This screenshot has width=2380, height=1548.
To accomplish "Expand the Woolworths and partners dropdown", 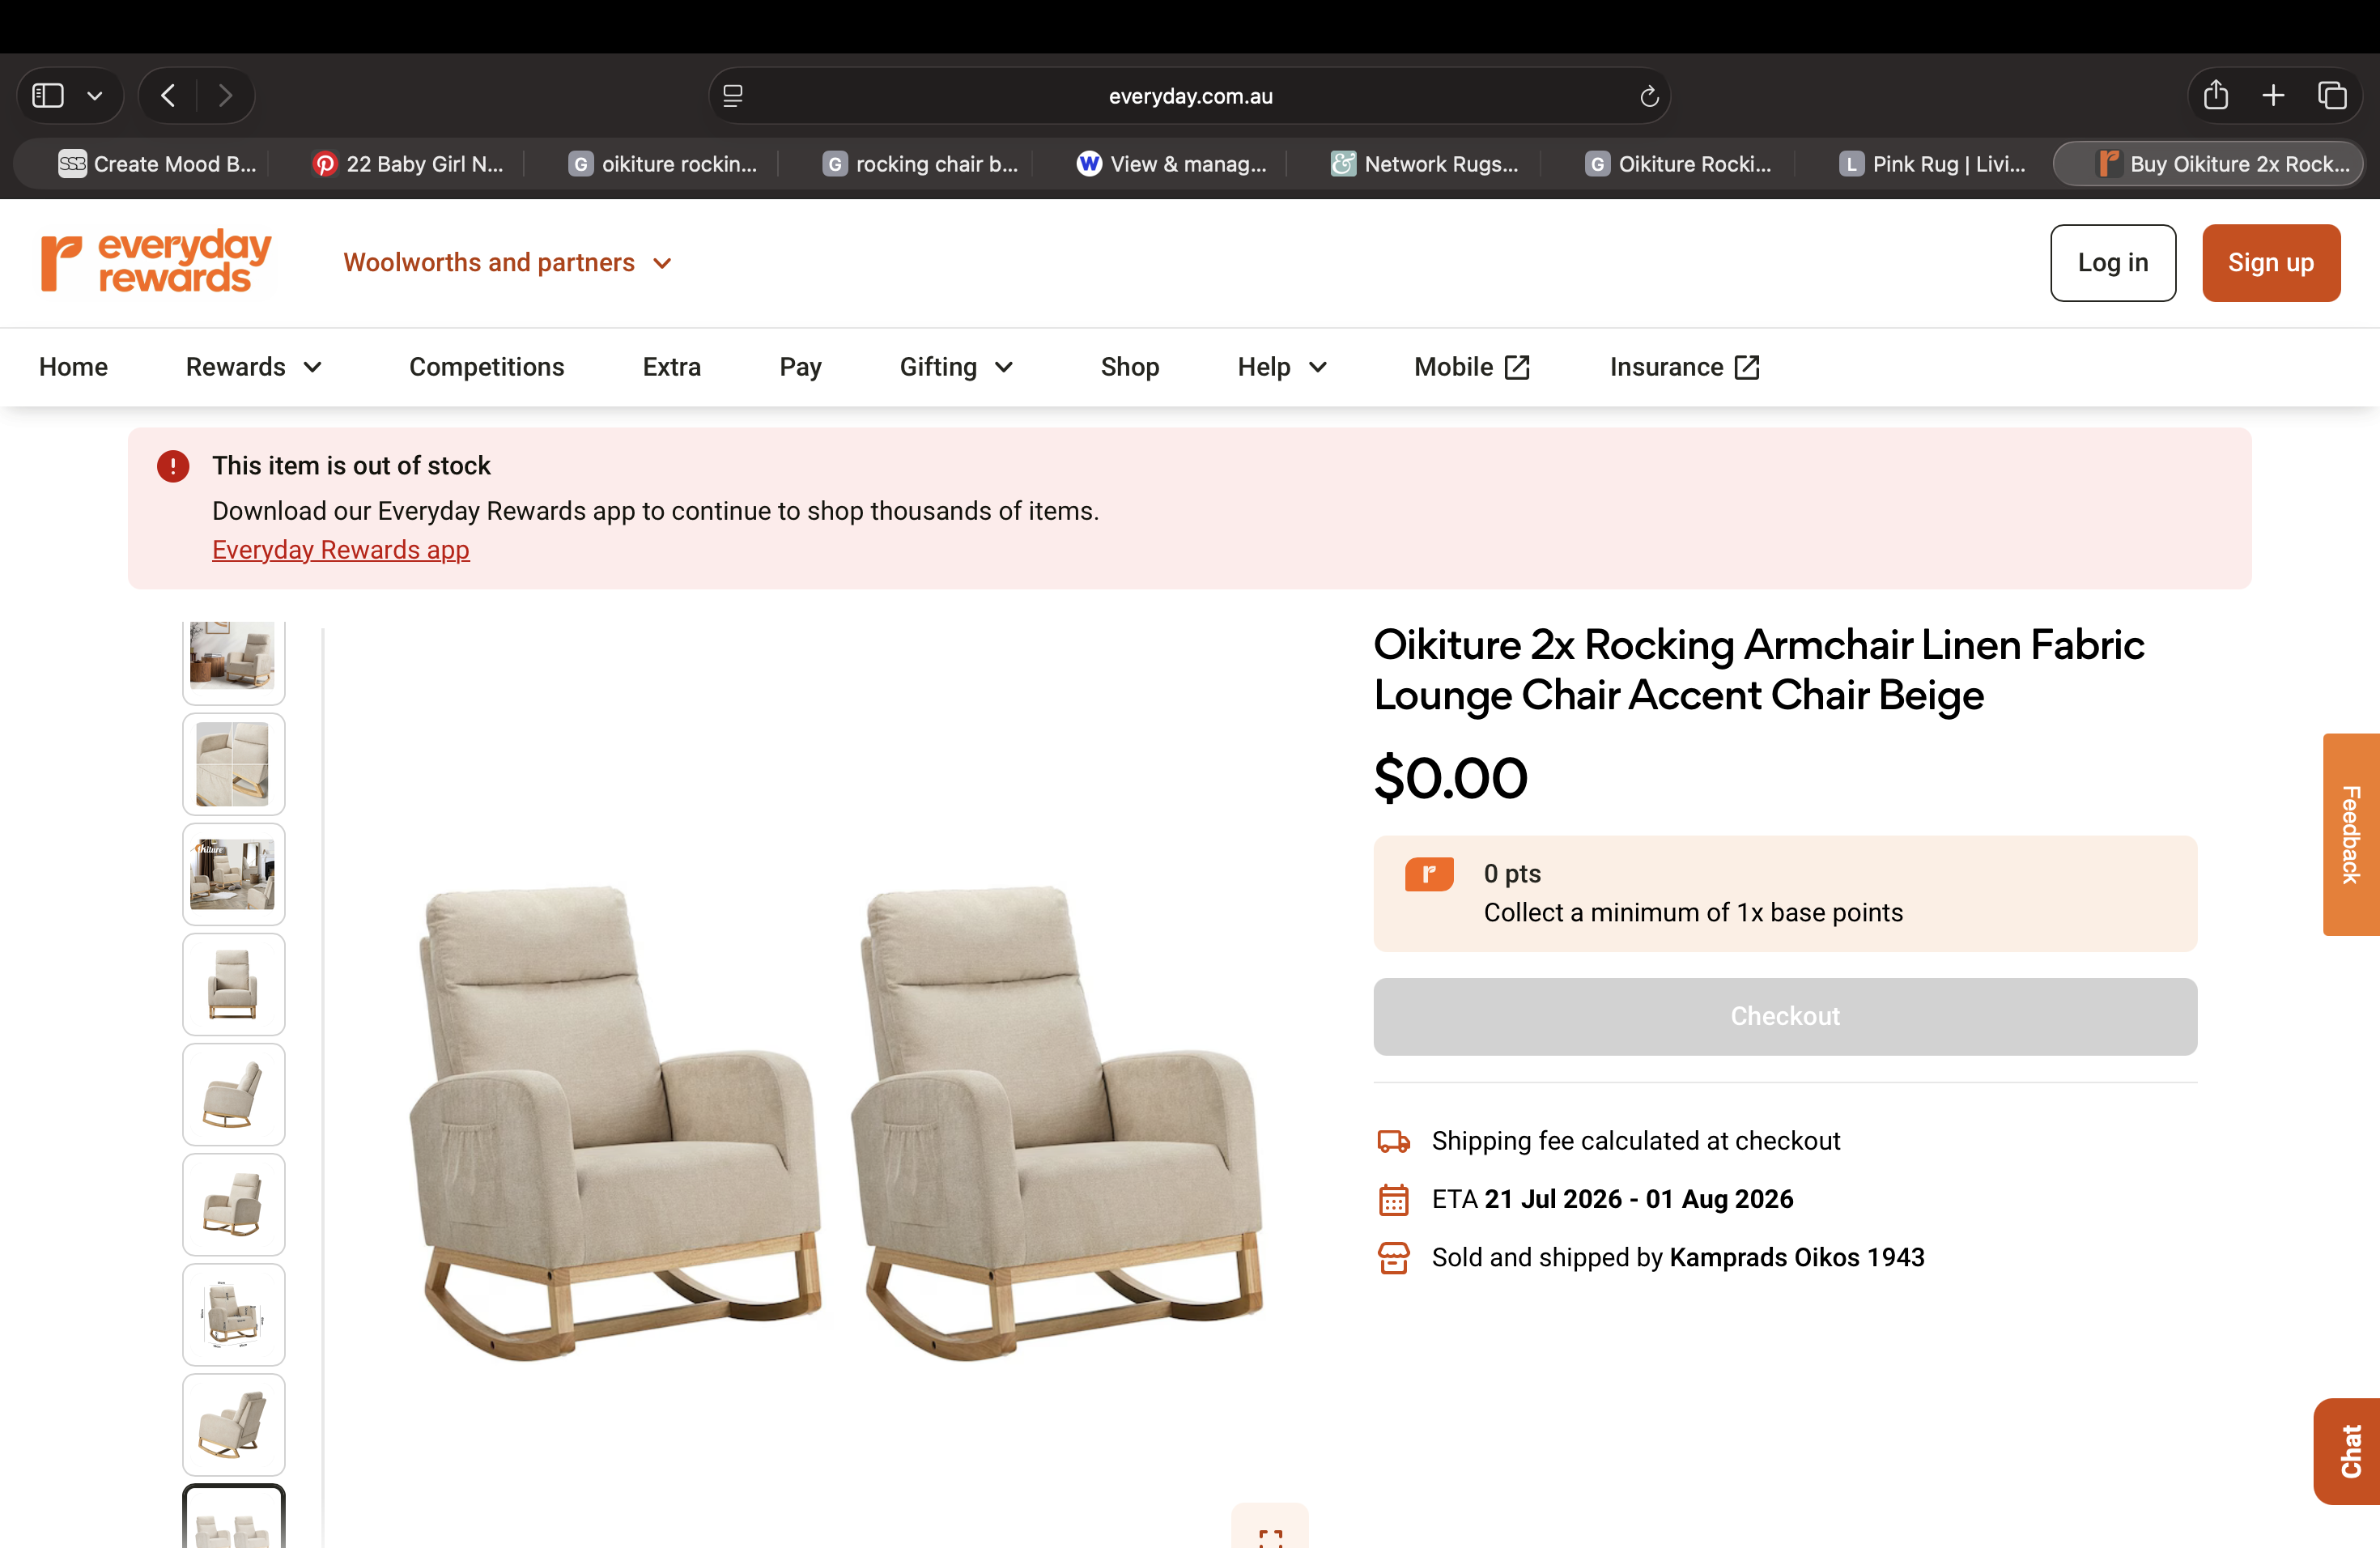I will (507, 263).
